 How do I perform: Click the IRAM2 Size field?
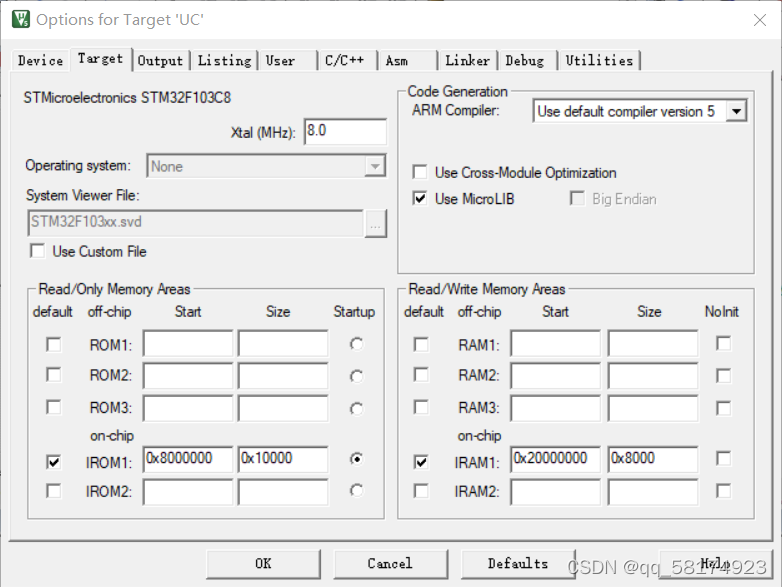click(653, 492)
